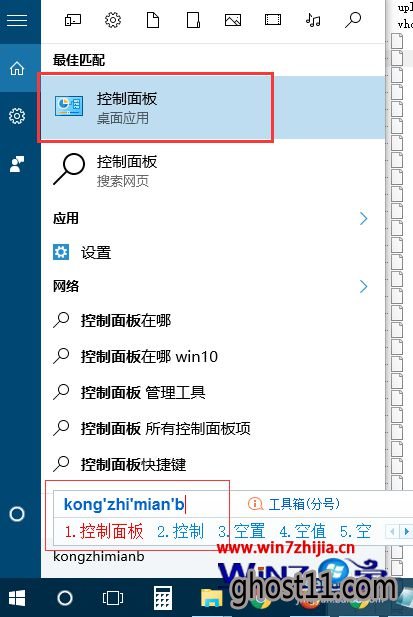Open the feedback person icon in sidebar
Image resolution: width=413 pixels, height=617 pixels.
click(17, 164)
